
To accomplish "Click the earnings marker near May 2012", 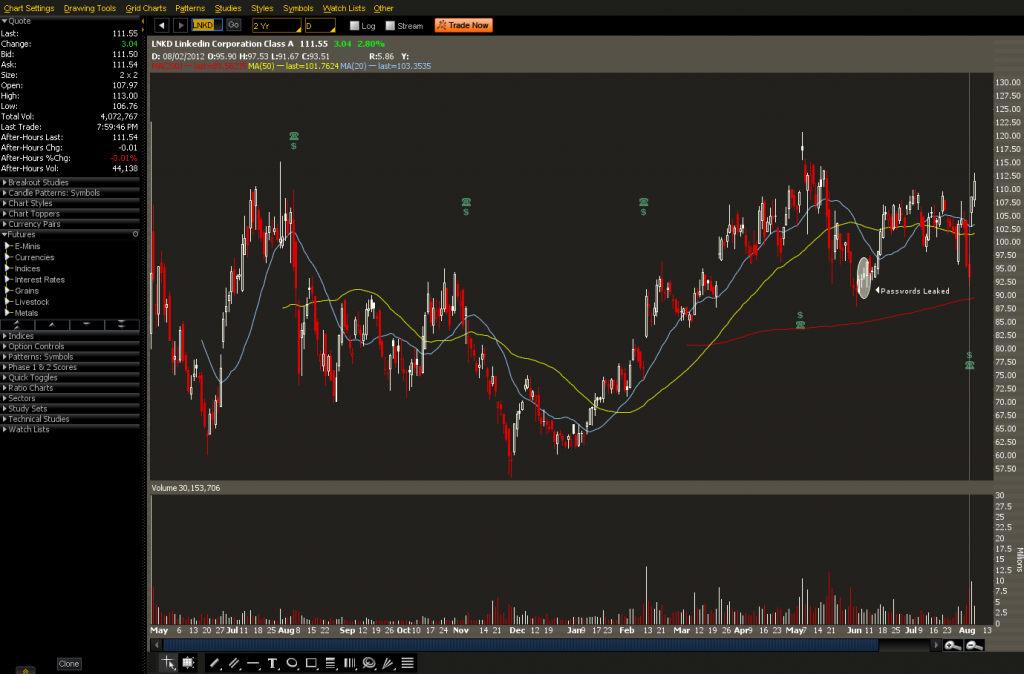I will click(800, 320).
